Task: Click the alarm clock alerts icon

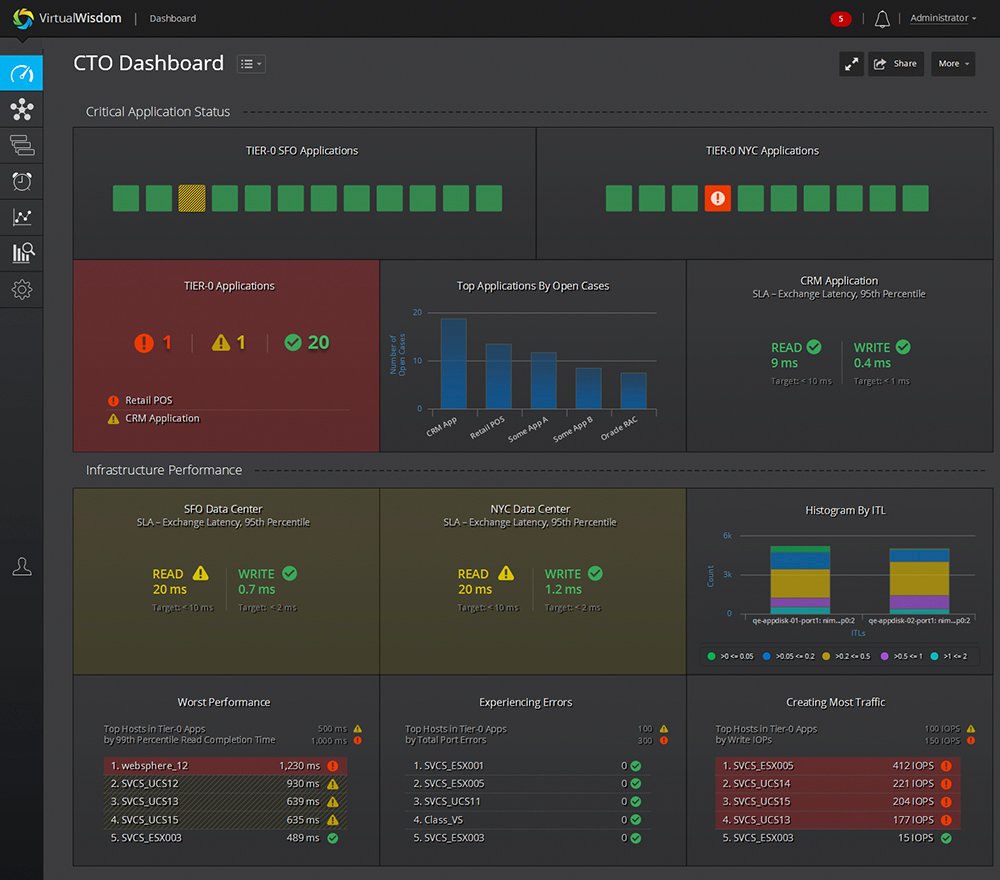Action: (x=20, y=181)
